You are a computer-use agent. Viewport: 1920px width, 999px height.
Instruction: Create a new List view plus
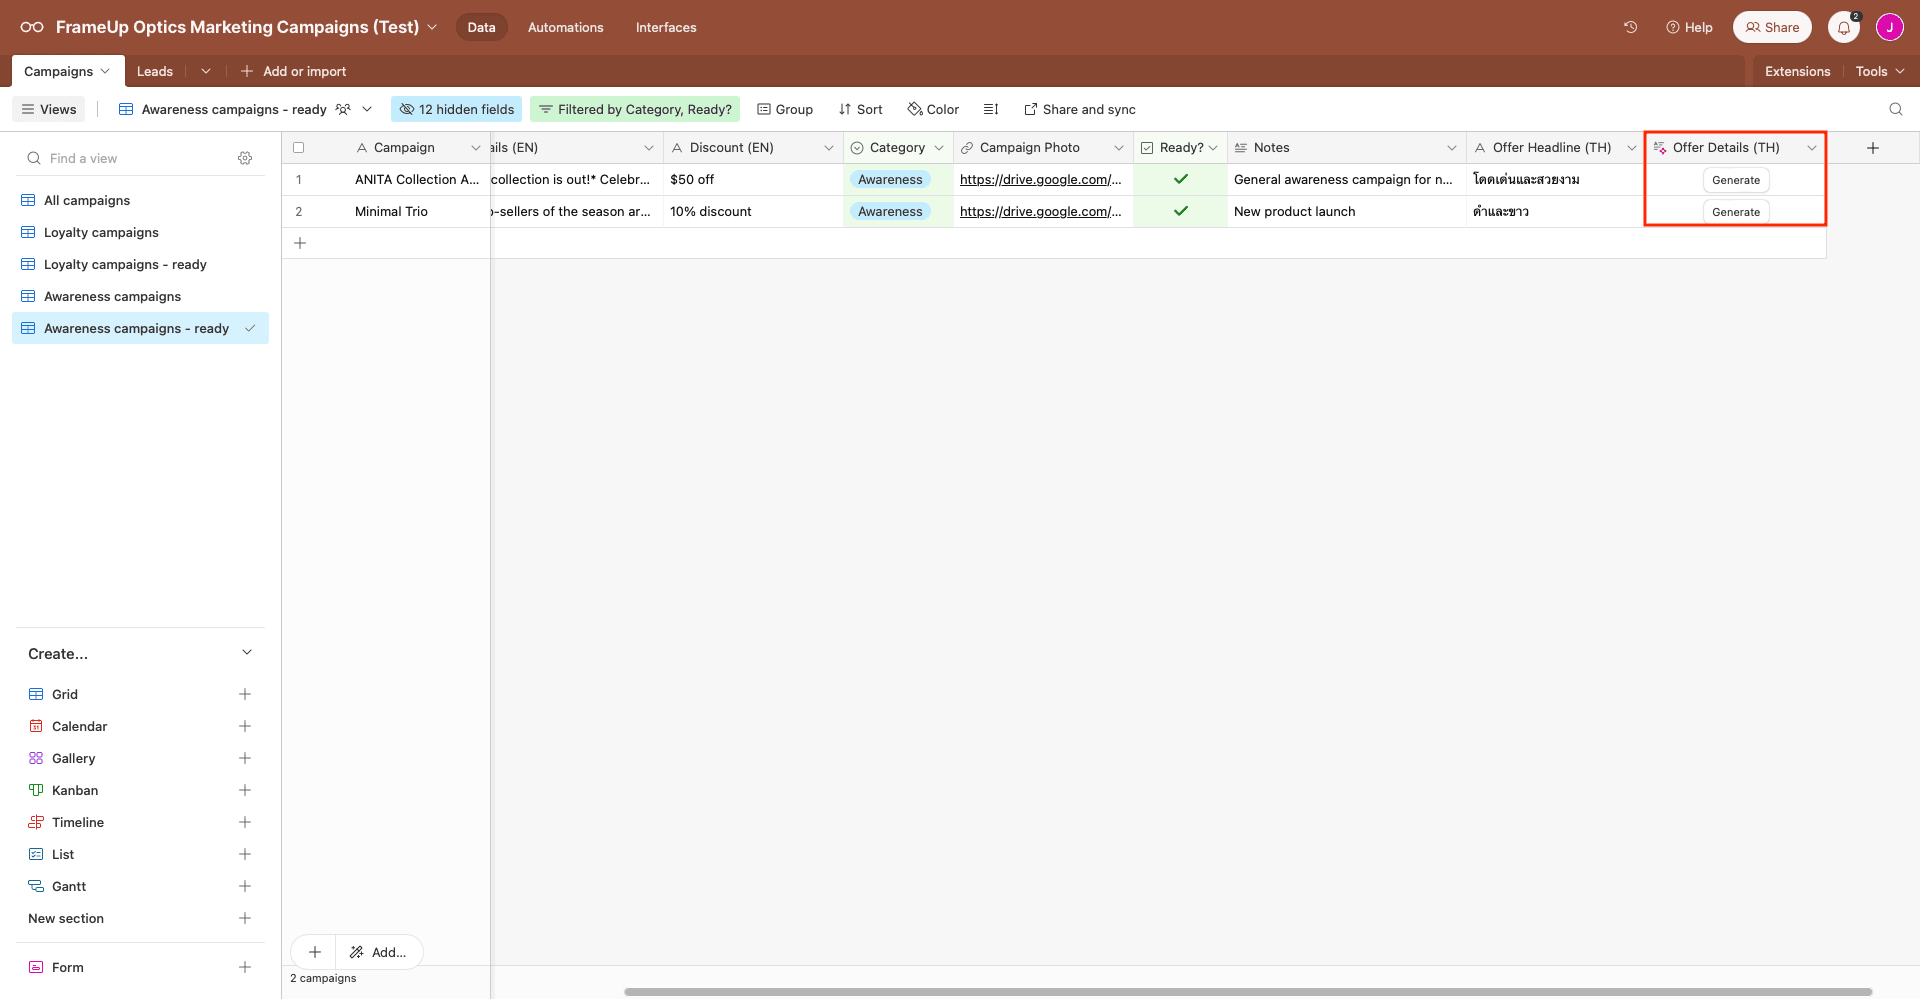(245, 854)
